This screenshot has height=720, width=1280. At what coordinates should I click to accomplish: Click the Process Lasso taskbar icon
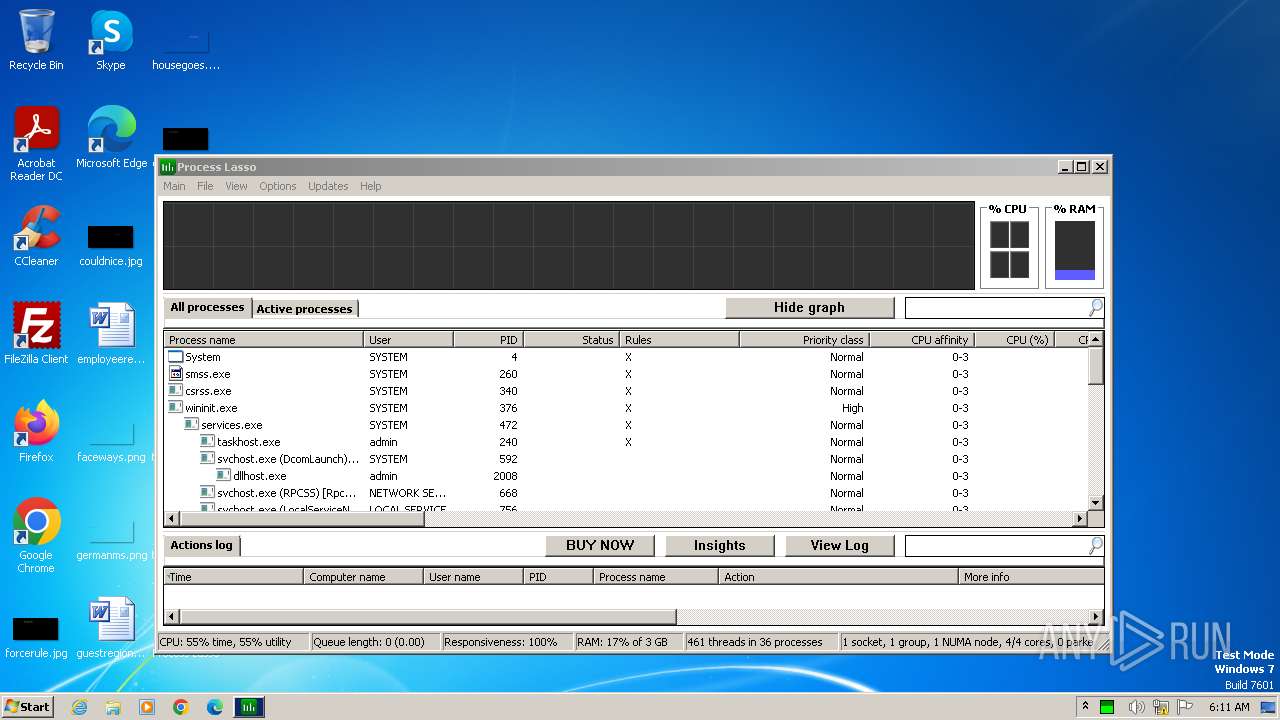249,707
